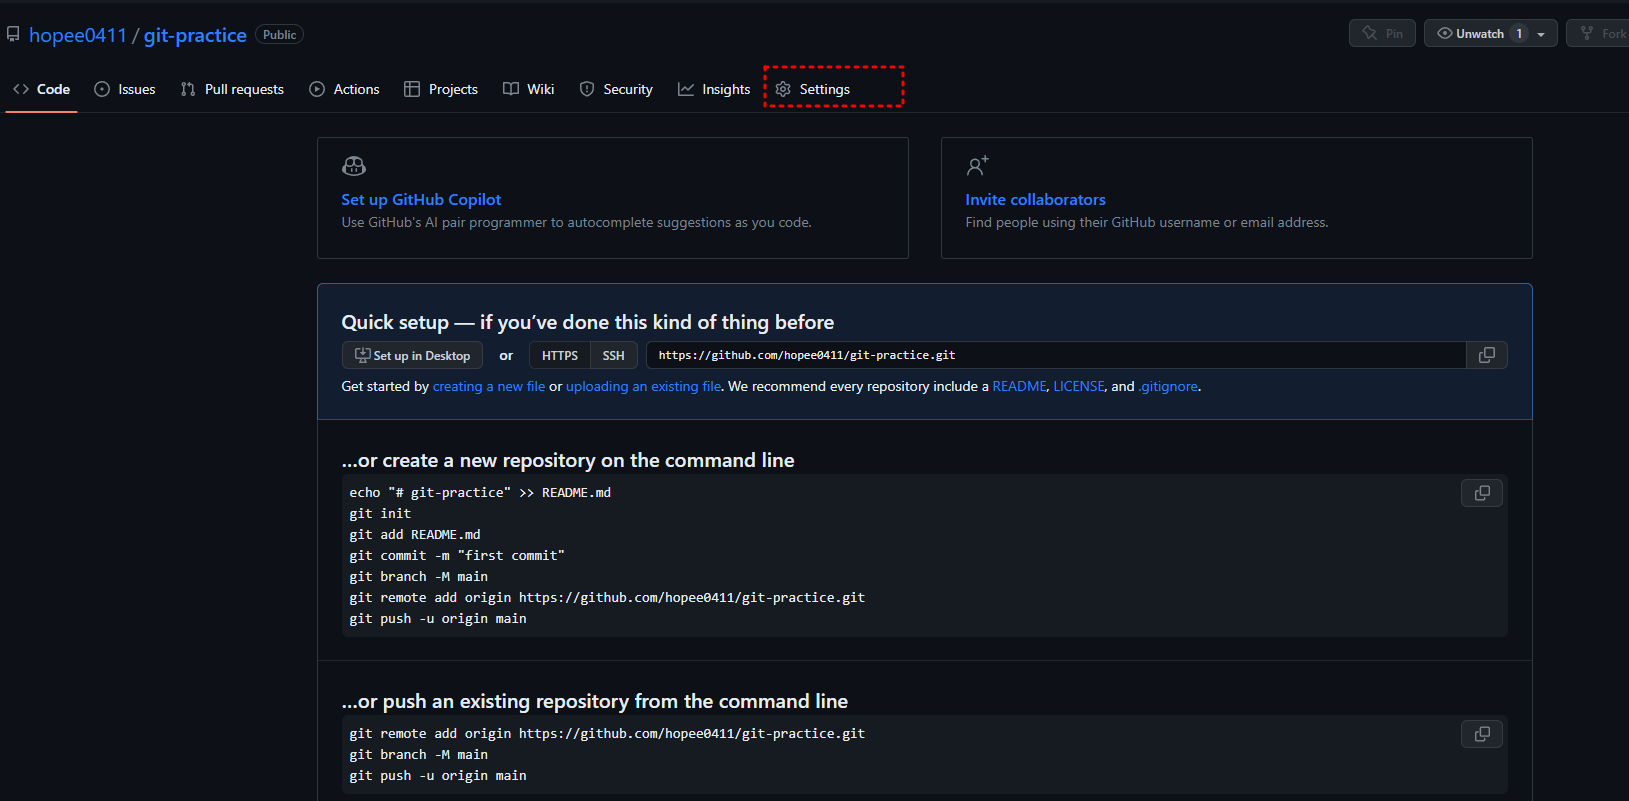Screen dimensions: 1629x801
Task: Open the Pull requests tab
Action: pos(232,89)
